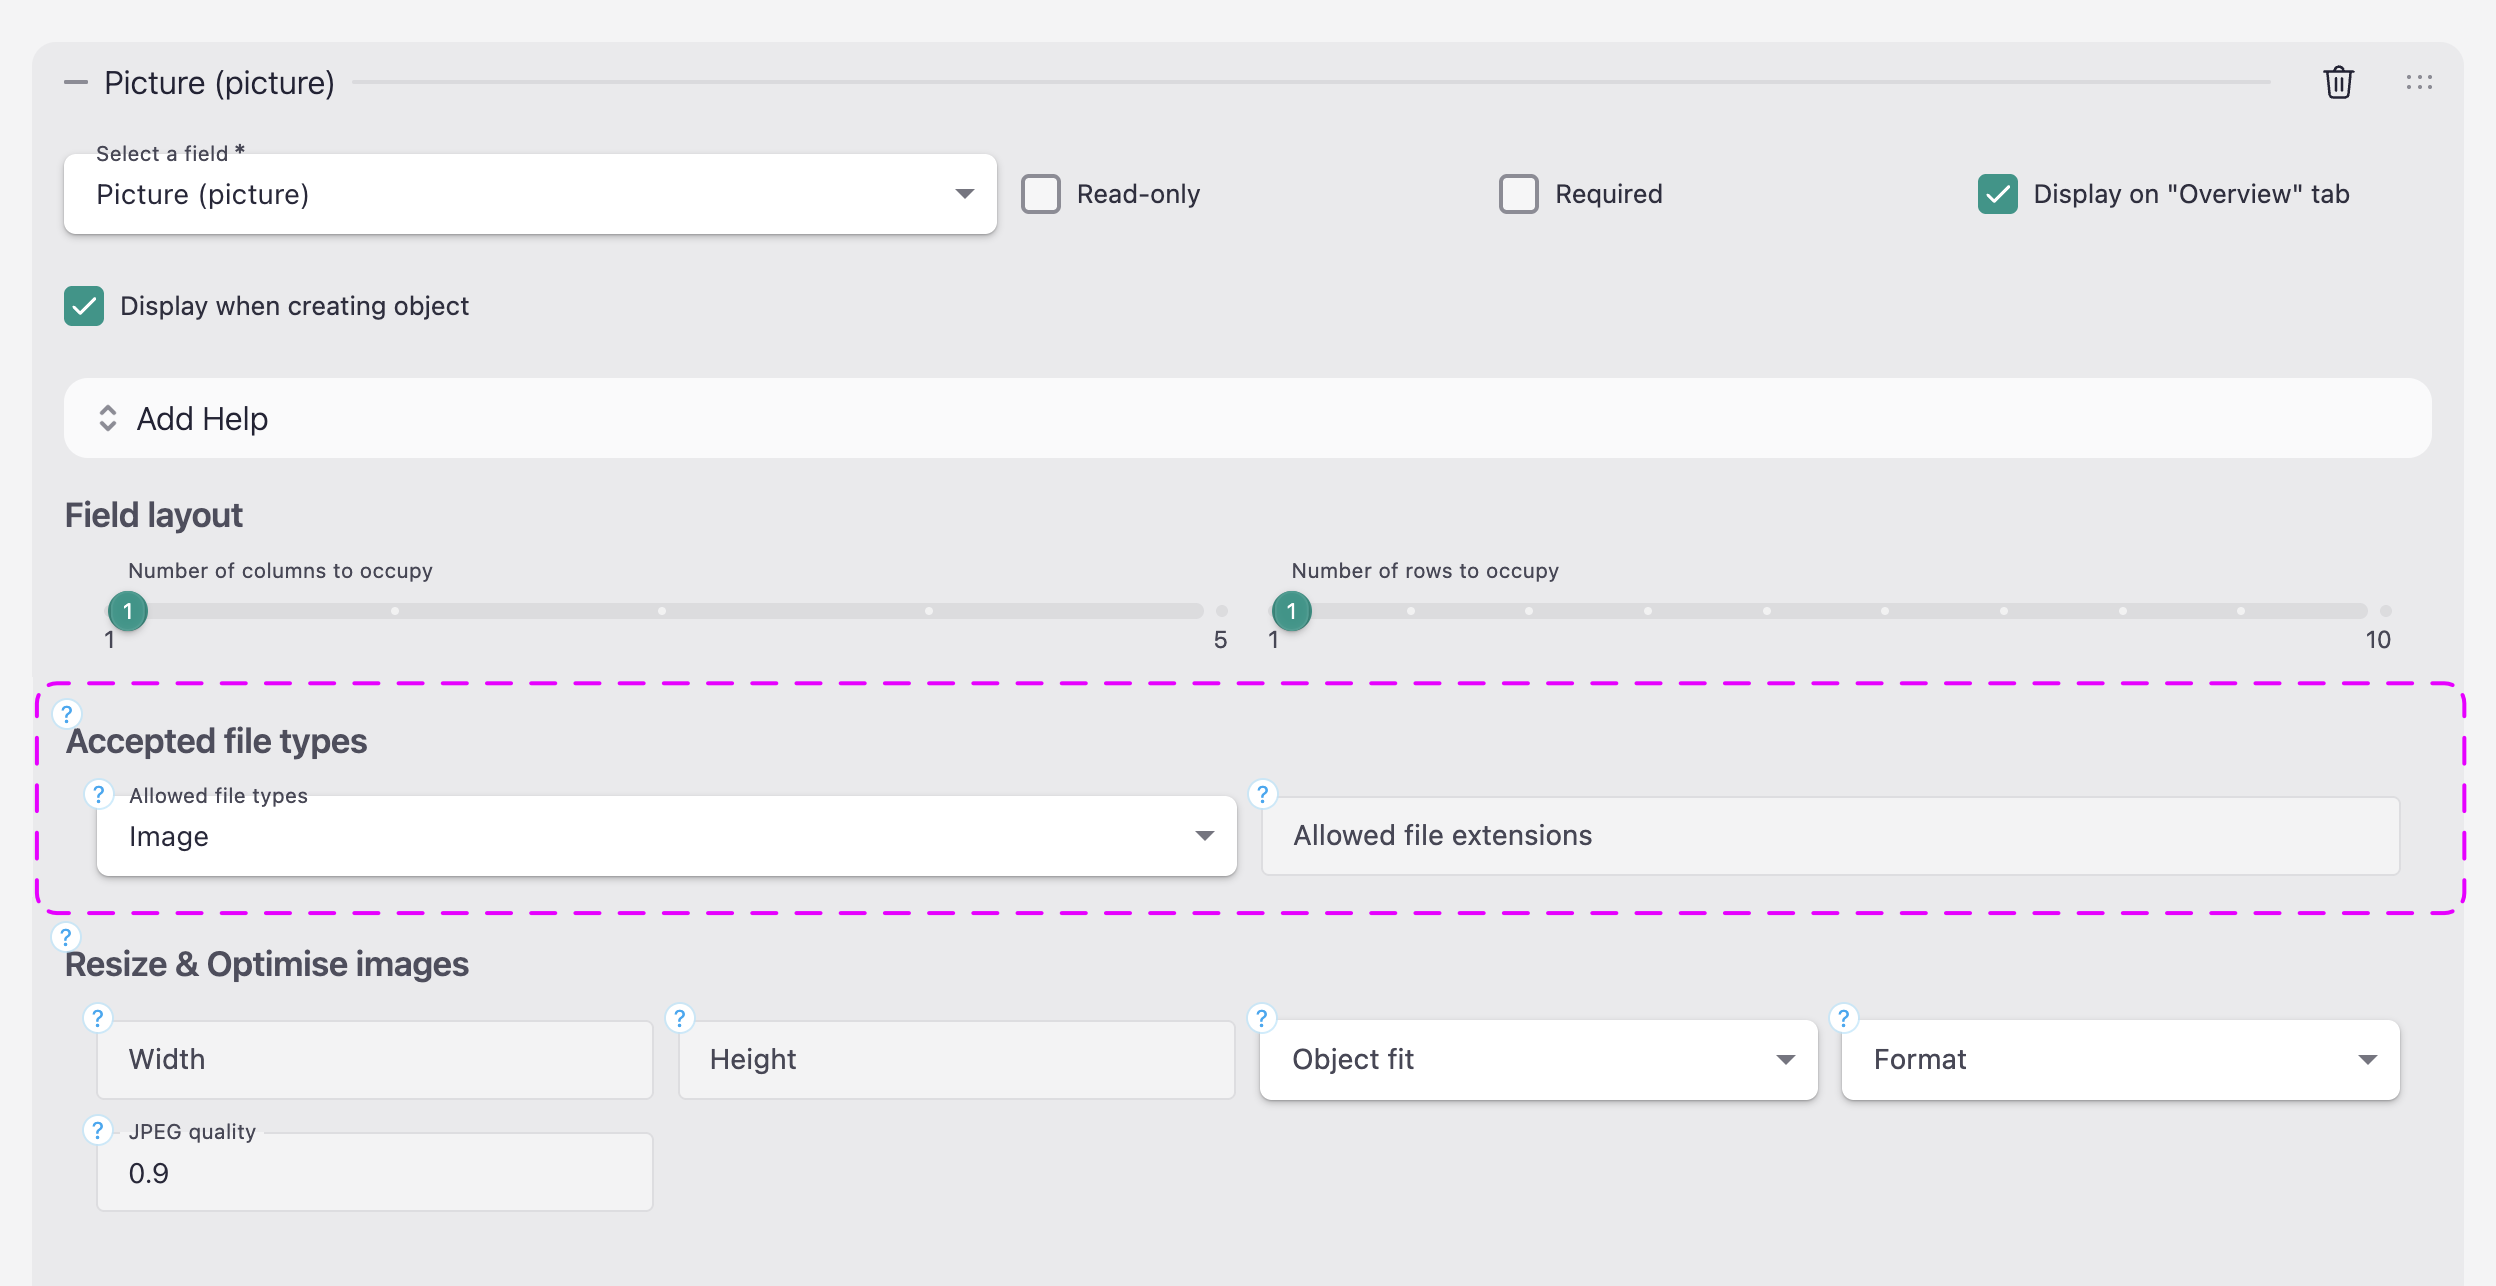Open help icon for Accepted file types
The width and height of the screenshot is (2496, 1286).
click(67, 714)
